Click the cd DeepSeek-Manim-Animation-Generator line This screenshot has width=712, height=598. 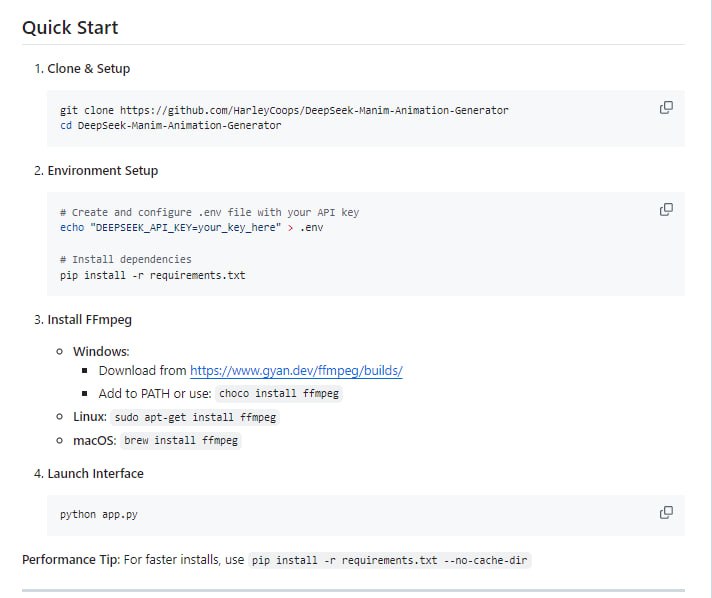coord(170,126)
